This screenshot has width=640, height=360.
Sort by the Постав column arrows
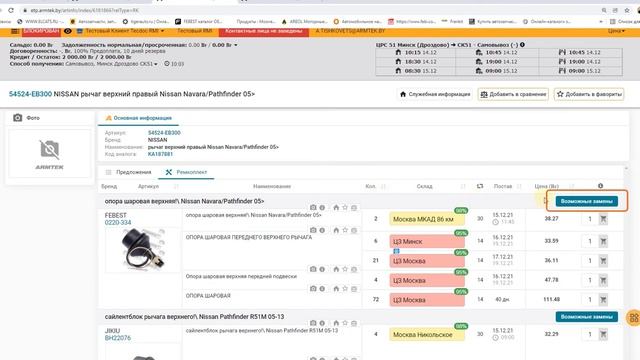pyautogui.click(x=519, y=187)
